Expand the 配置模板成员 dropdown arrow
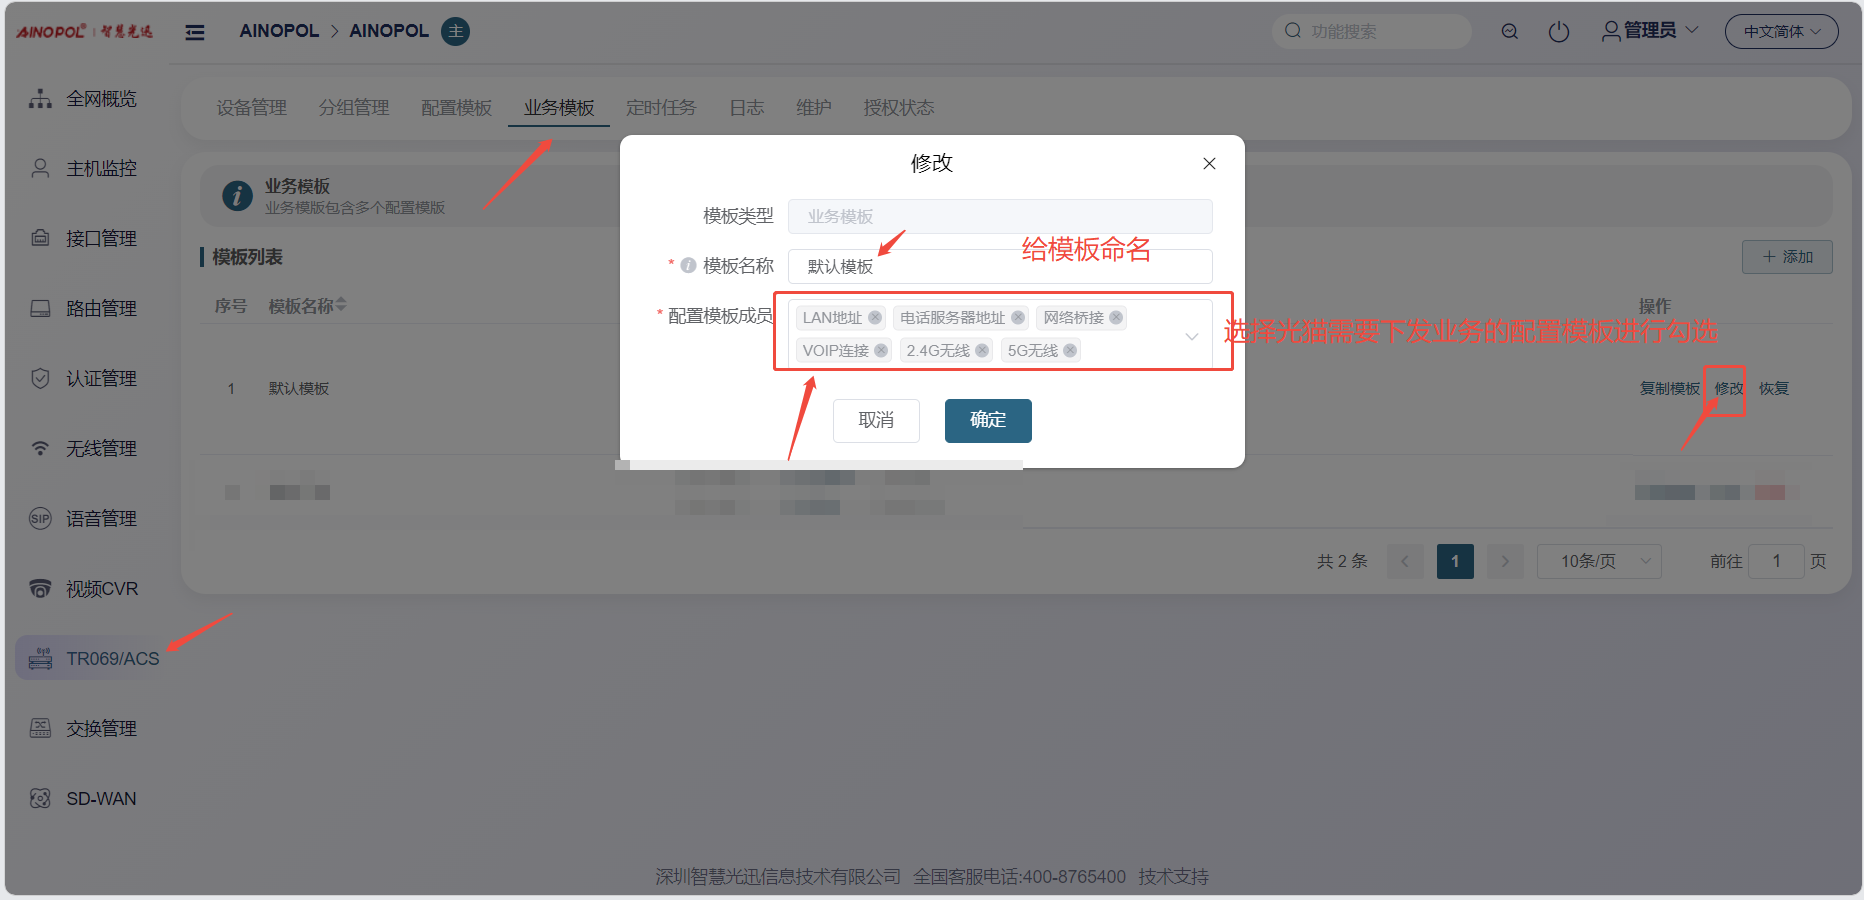Screen dimensions: 1864x900 [1191, 337]
